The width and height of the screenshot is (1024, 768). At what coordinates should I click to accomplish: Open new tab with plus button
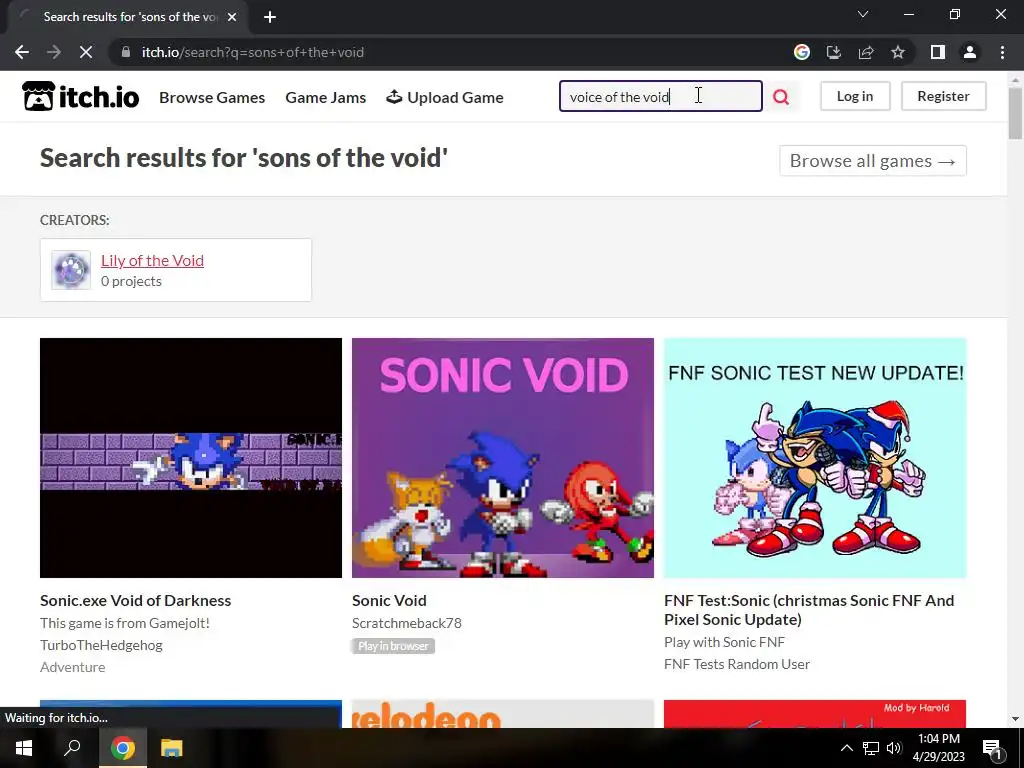270,17
